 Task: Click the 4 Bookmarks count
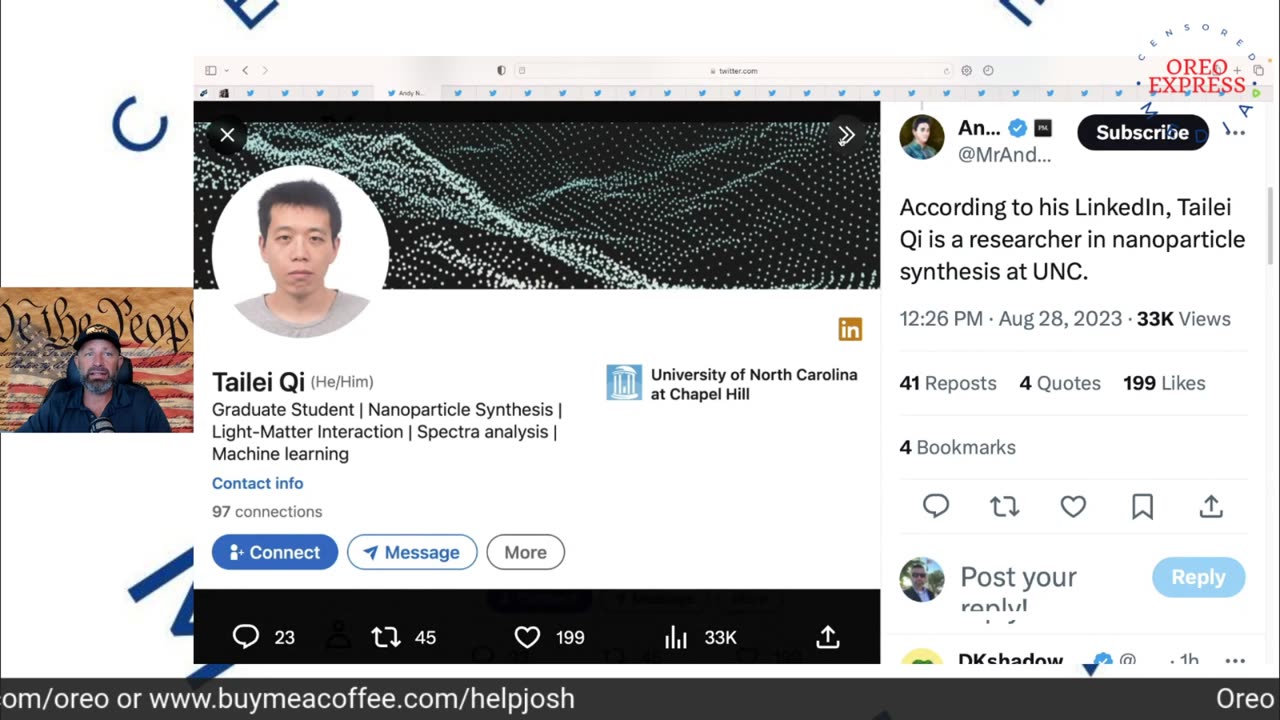(957, 447)
